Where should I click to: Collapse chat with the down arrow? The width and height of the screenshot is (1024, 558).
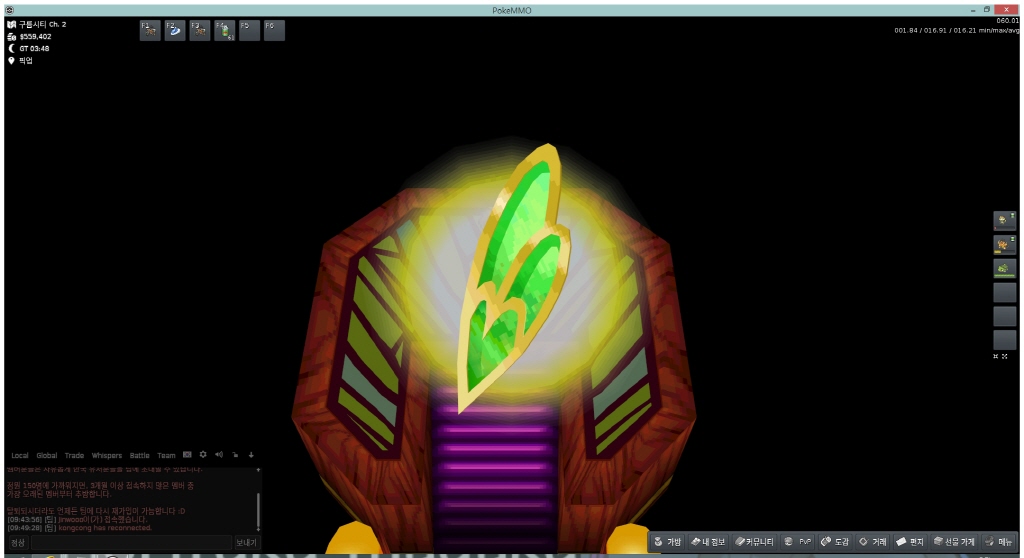251,455
